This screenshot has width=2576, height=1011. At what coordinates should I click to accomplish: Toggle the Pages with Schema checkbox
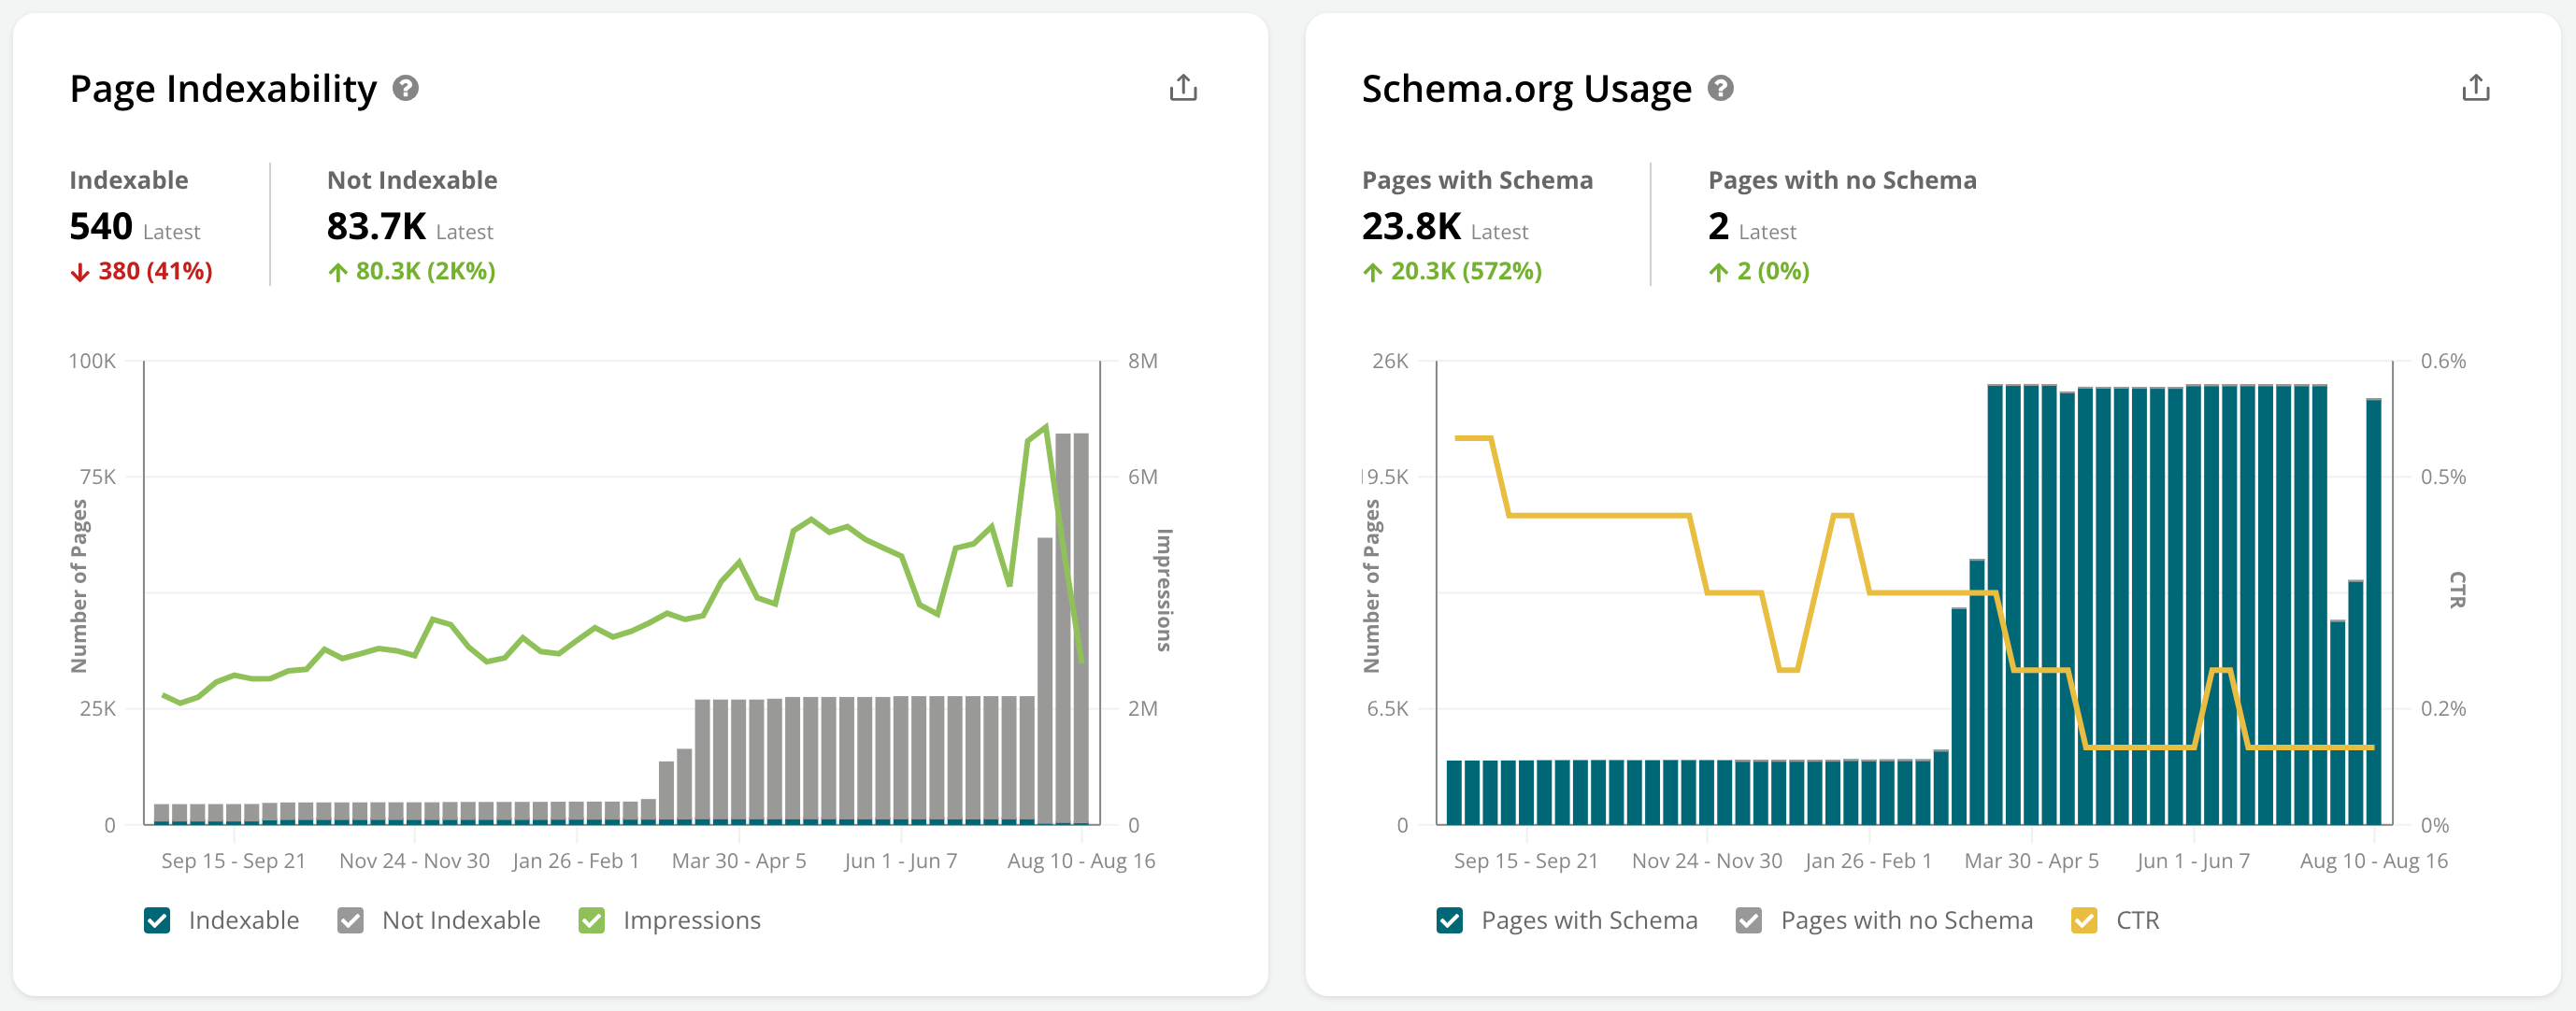coord(1450,920)
